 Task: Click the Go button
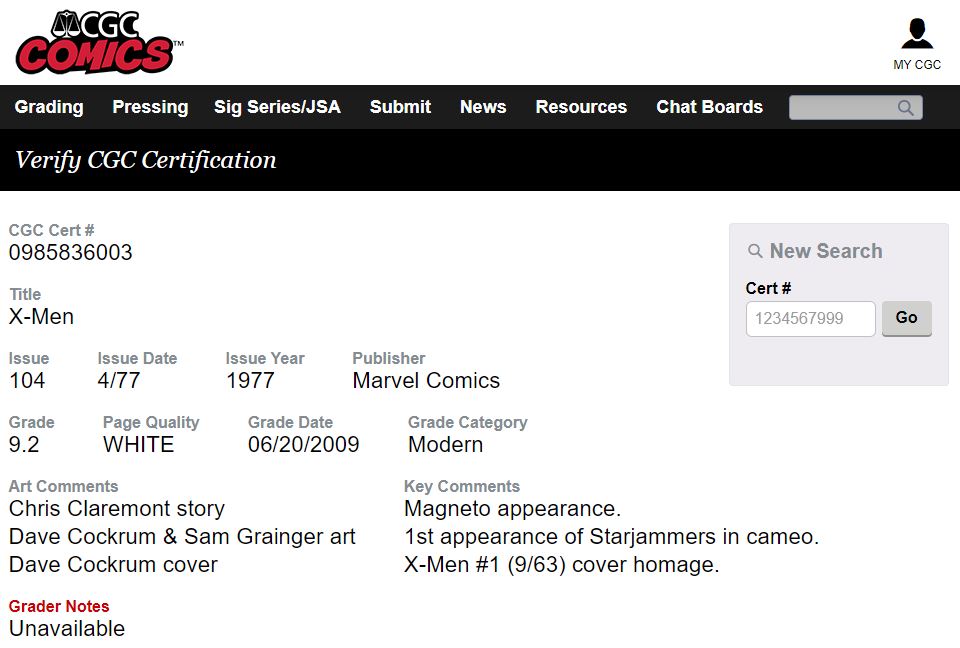pyautogui.click(x=907, y=318)
